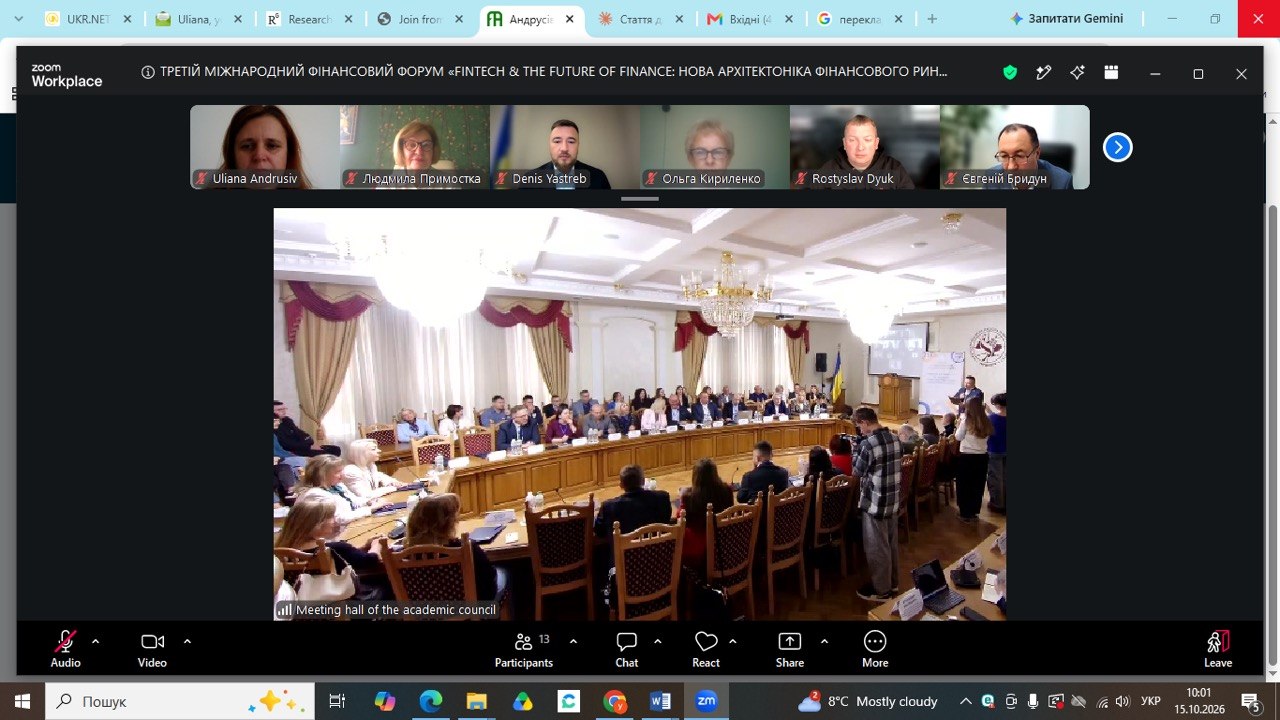Select Uliana Andrusiv's video thumbnail
Screen dimensions: 1280x720
265,147
